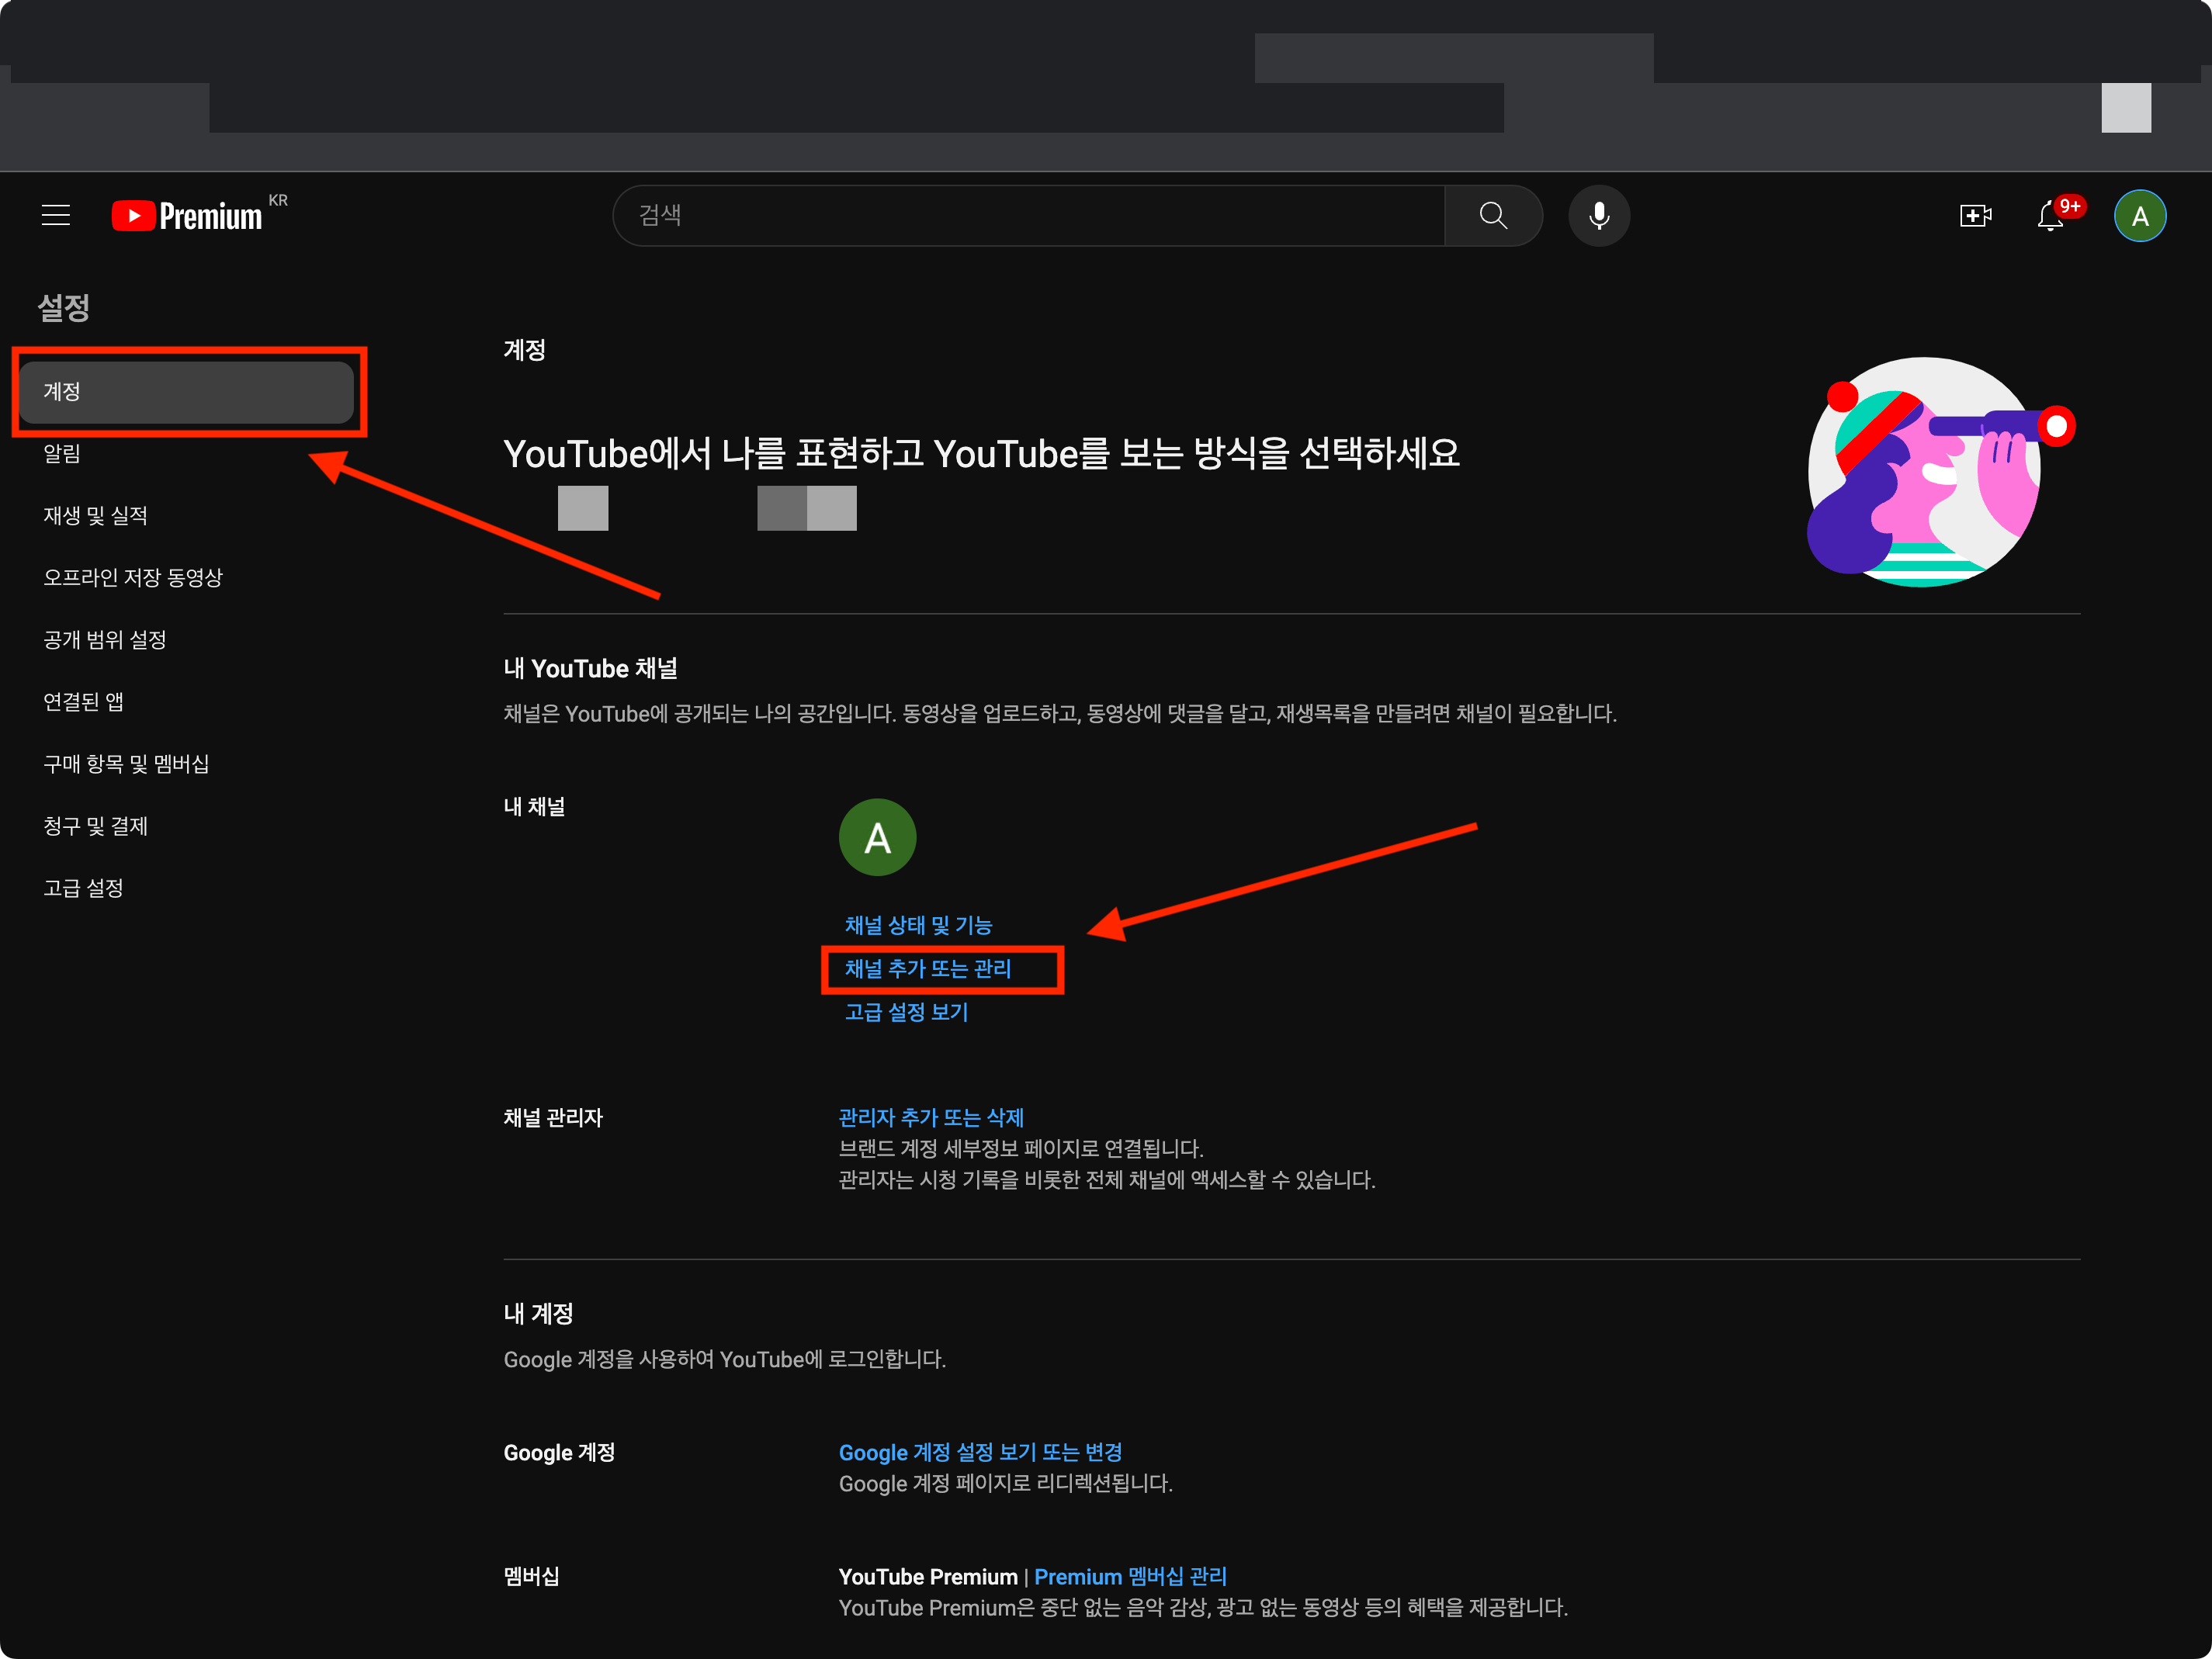The width and height of the screenshot is (2212, 1659).
Task: Open the notifications bell
Action: [x=2050, y=216]
